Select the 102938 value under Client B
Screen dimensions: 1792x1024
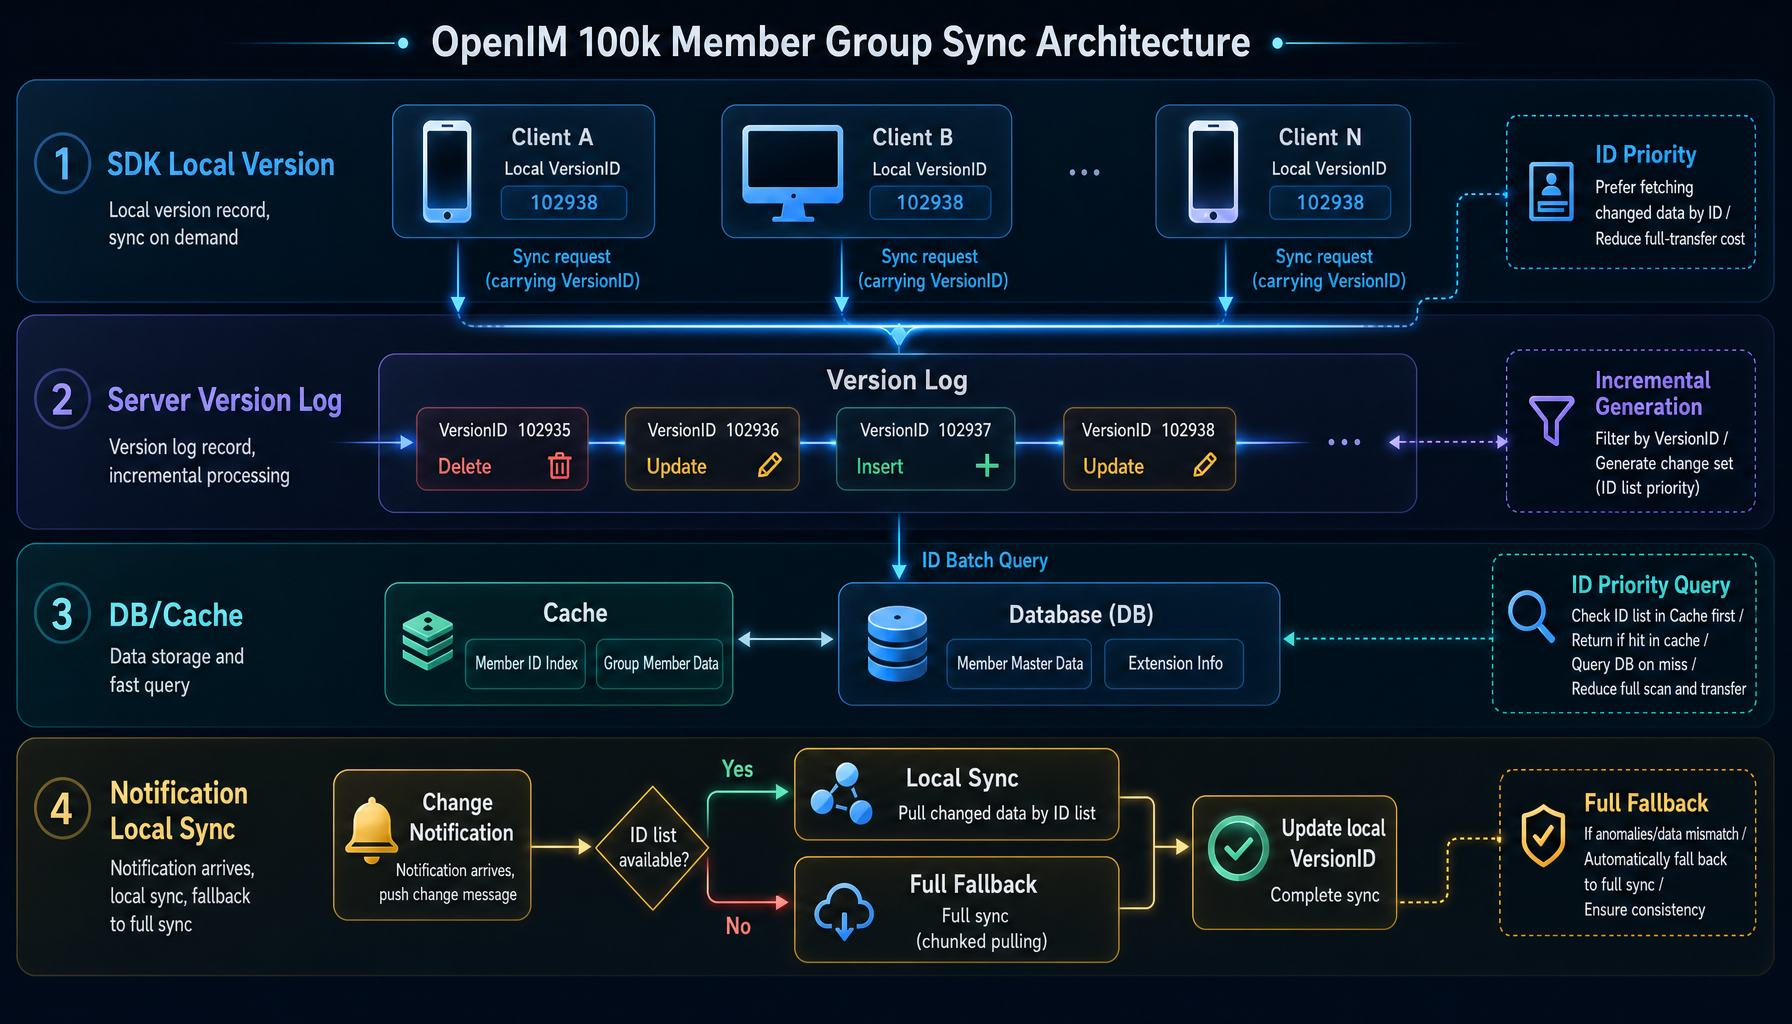point(930,202)
